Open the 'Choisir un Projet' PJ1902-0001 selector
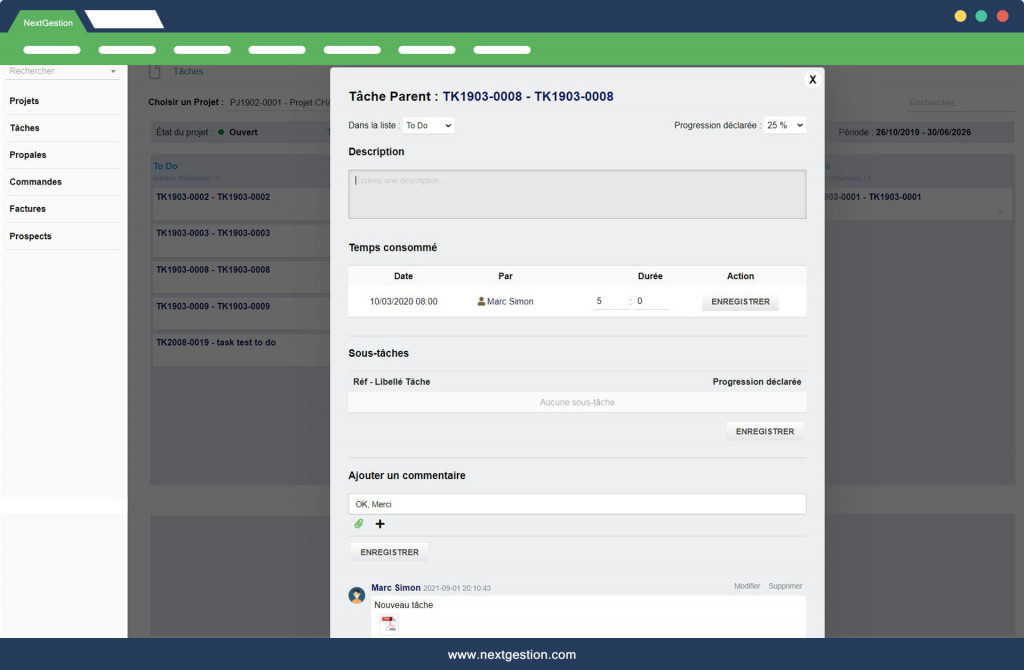This screenshot has width=1024, height=670. pos(280,103)
